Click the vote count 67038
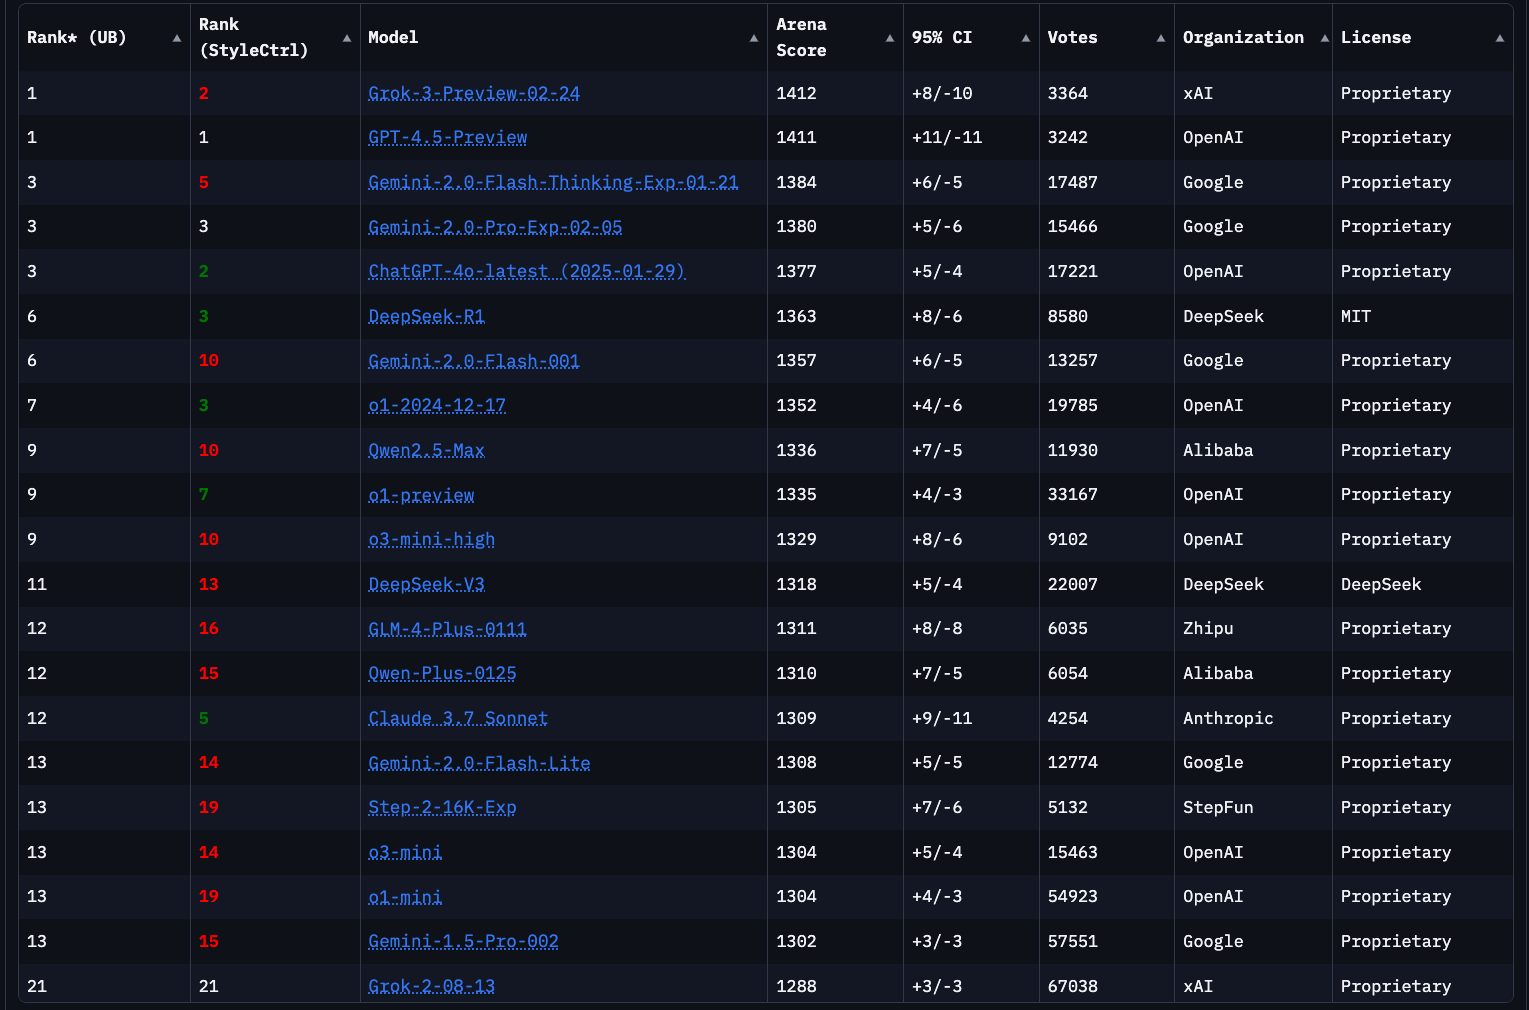Viewport: 1529px width, 1010px height. click(x=1073, y=986)
